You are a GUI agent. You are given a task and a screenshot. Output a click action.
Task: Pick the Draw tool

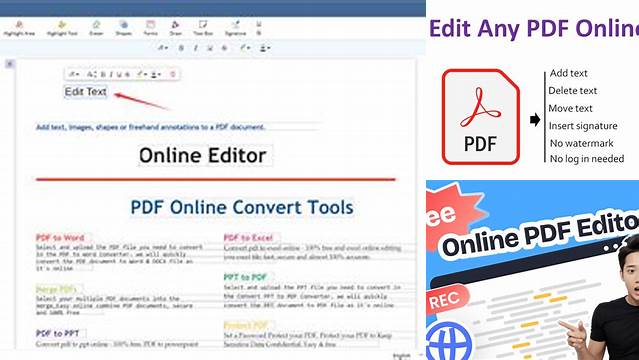click(x=175, y=29)
